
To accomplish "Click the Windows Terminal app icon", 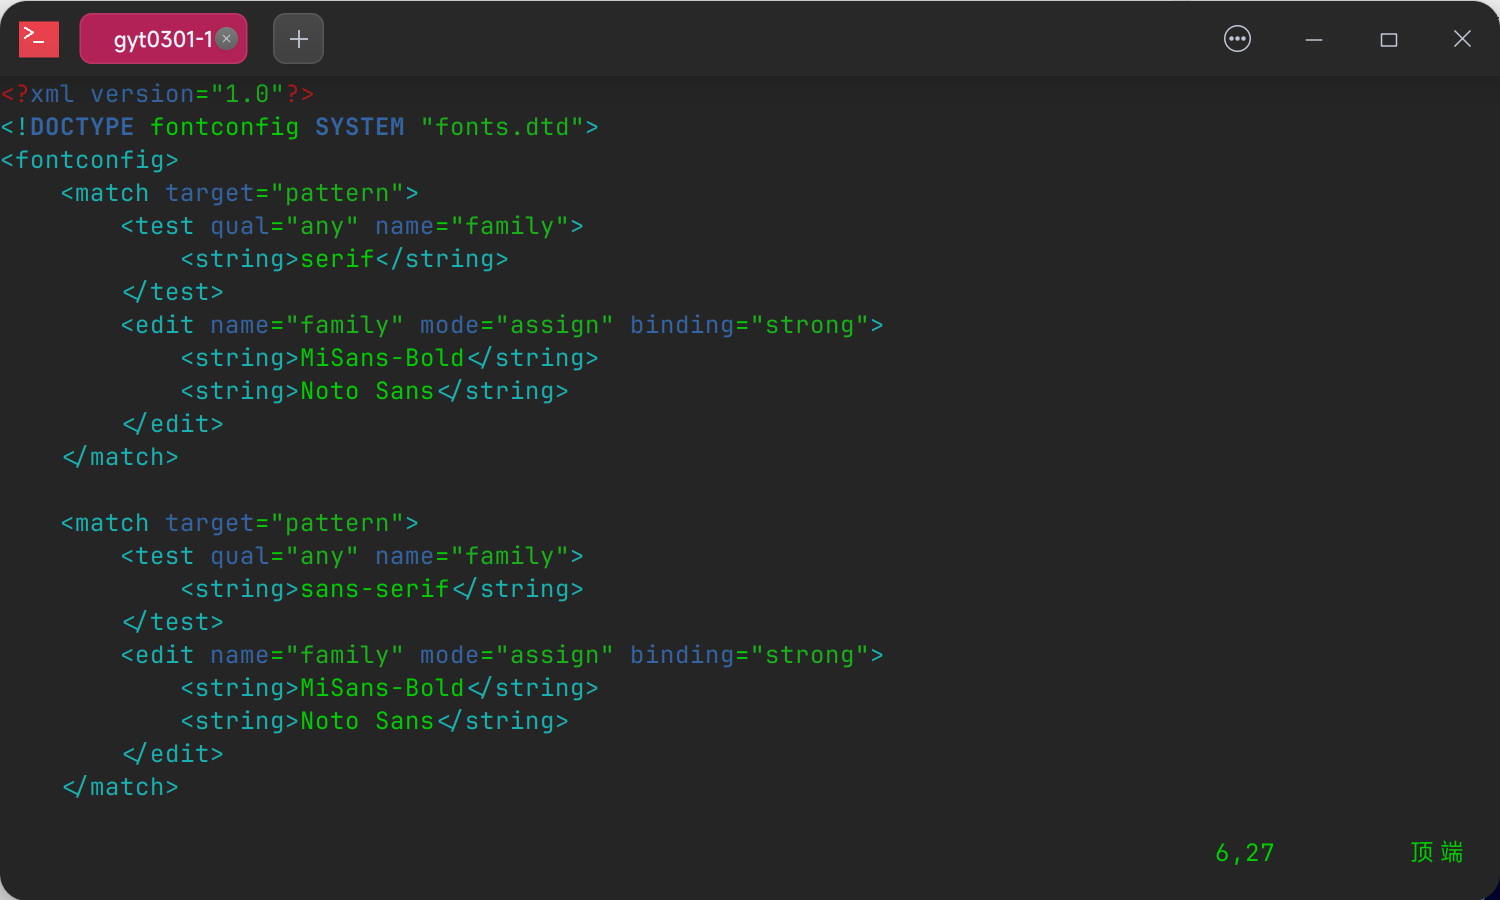I will (38, 38).
